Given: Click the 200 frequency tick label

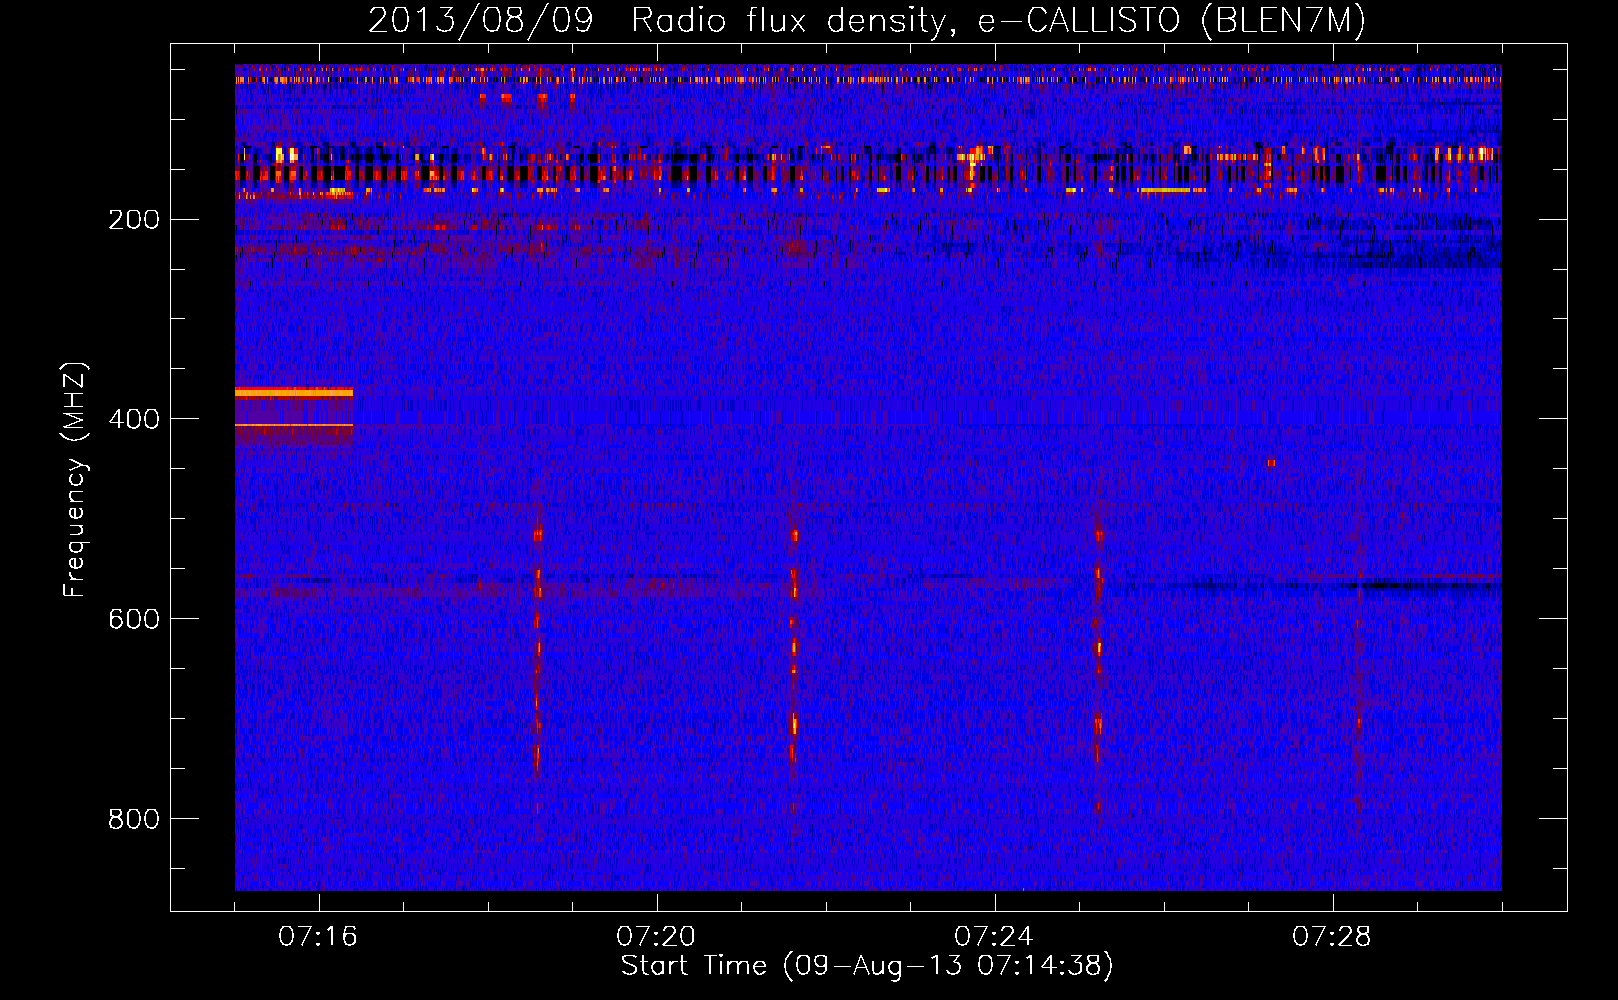Looking at the screenshot, I should (x=134, y=220).
